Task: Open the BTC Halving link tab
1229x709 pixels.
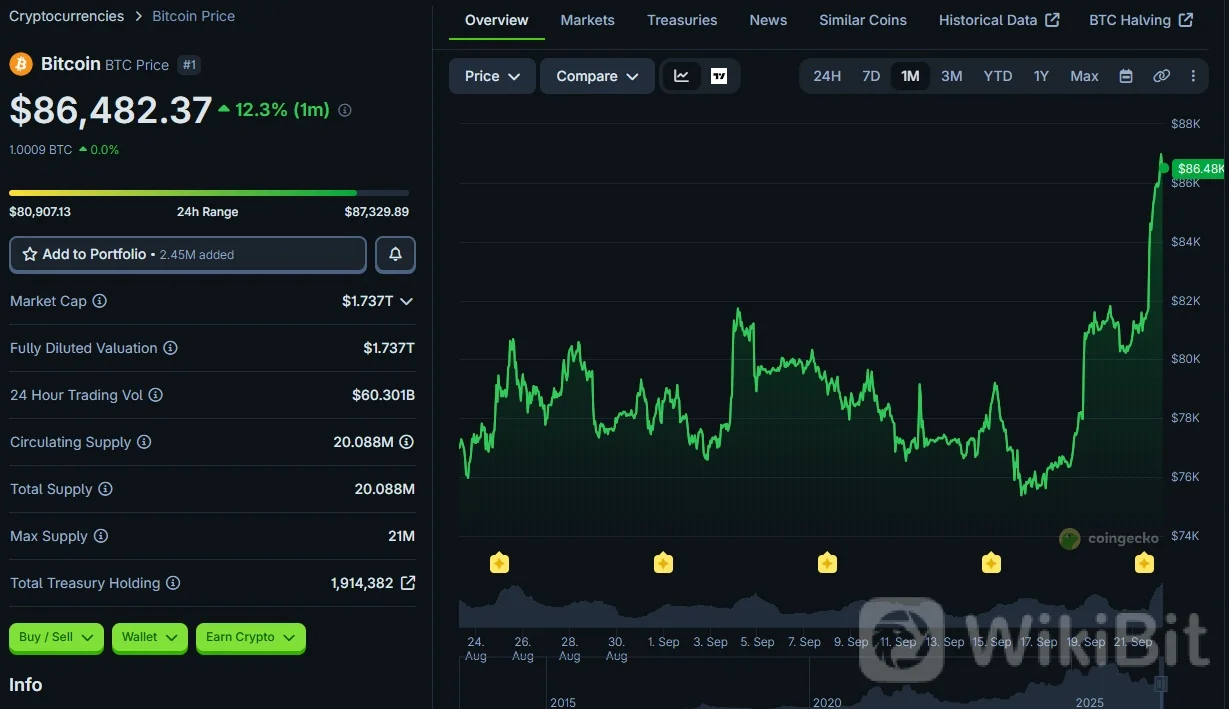Action: pos(1141,20)
